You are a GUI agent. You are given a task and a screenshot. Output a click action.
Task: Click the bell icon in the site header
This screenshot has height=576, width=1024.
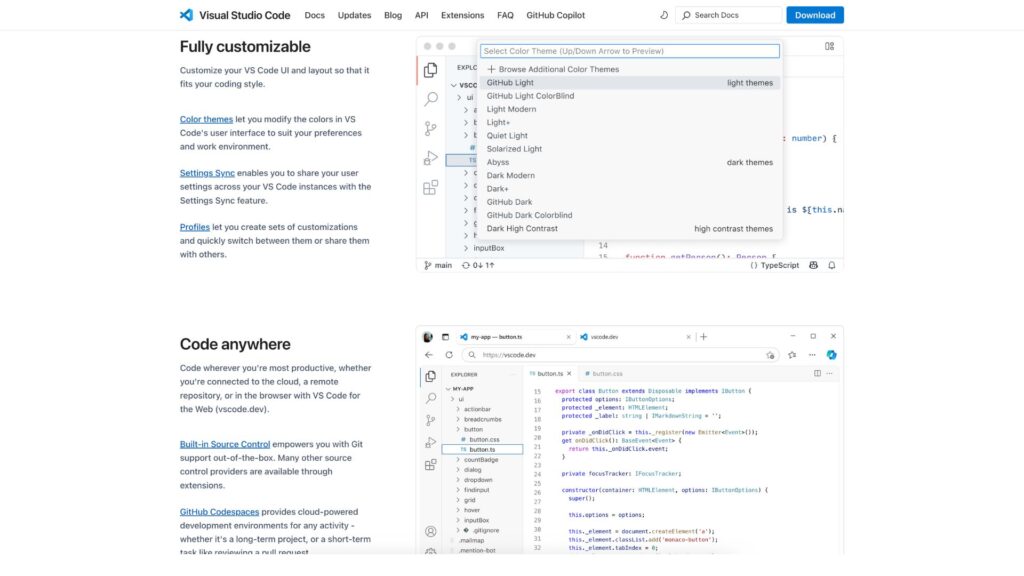coord(663,15)
